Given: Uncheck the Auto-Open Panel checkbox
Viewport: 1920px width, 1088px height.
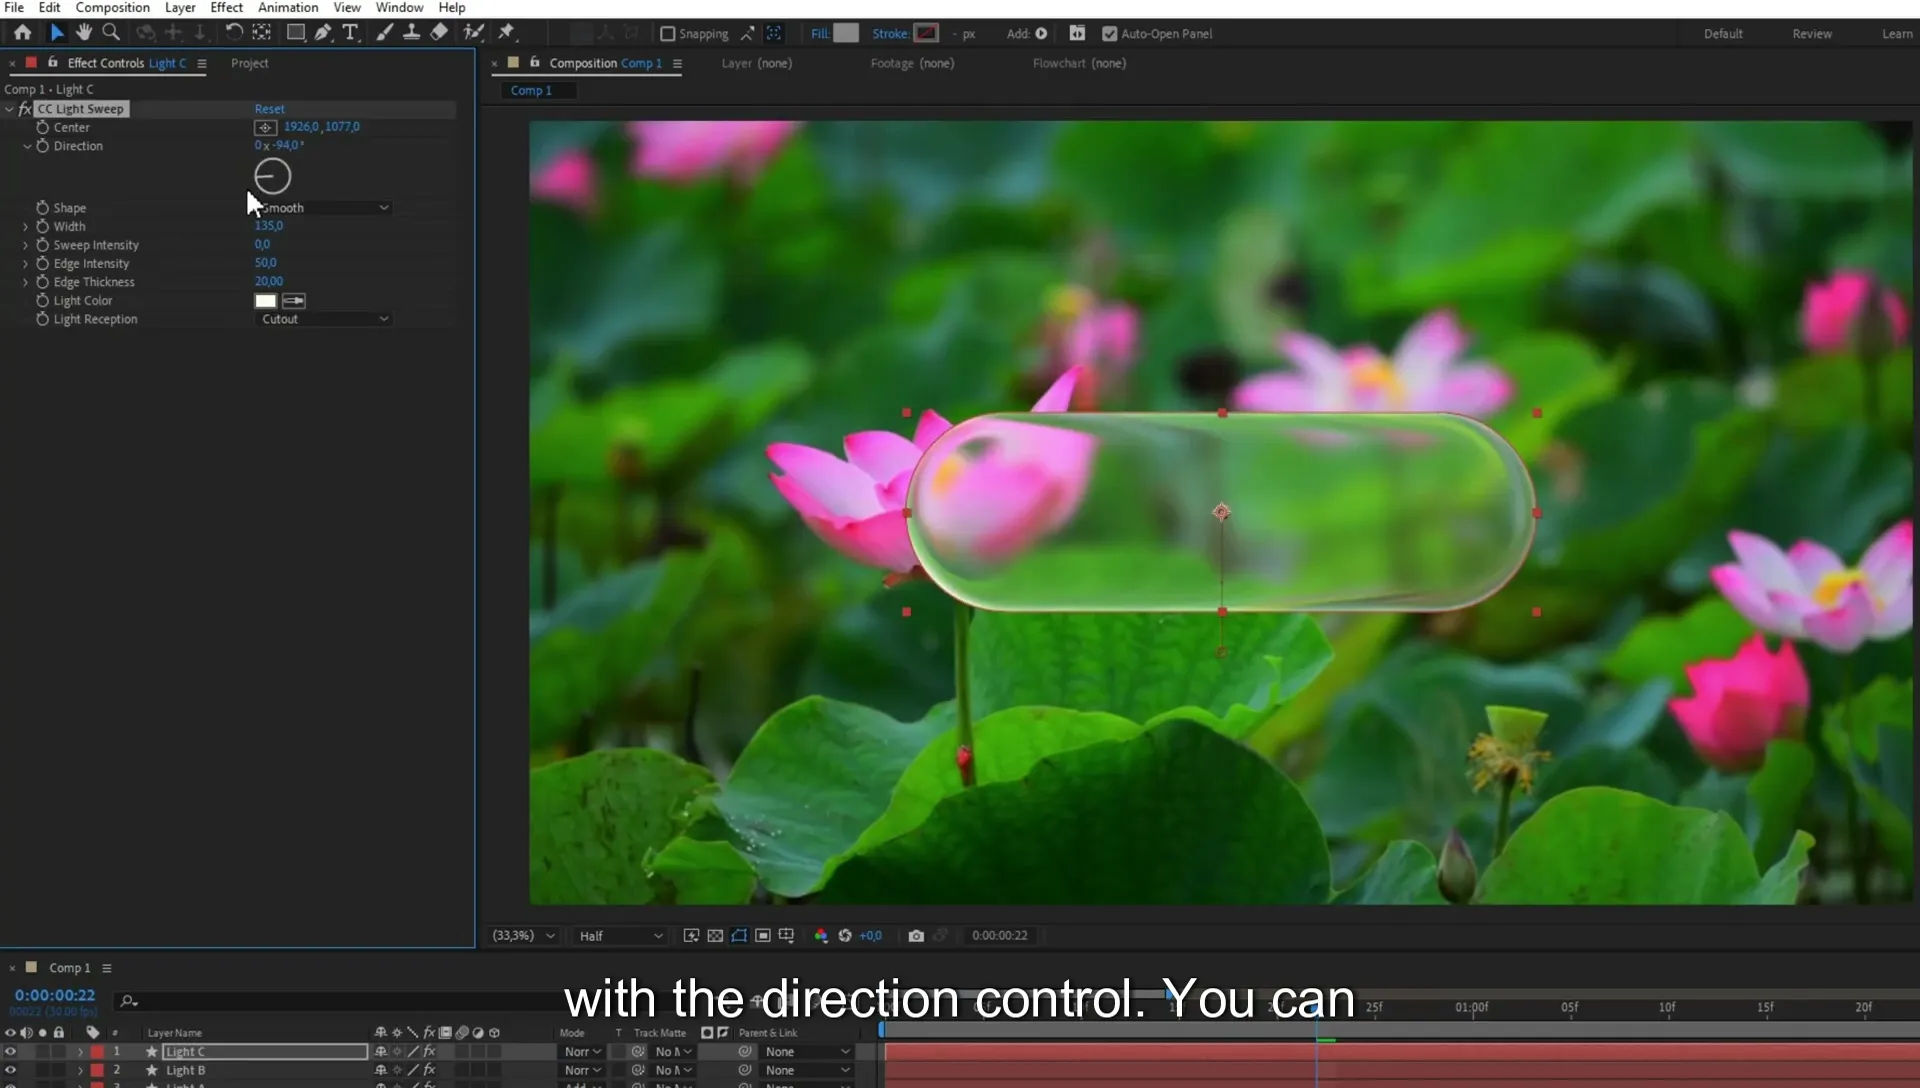Looking at the screenshot, I should (x=1109, y=33).
